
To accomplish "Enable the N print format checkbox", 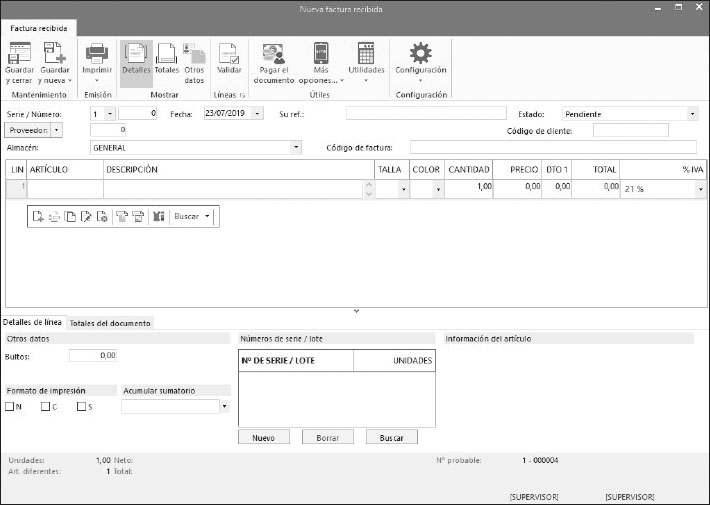I will 10,407.
